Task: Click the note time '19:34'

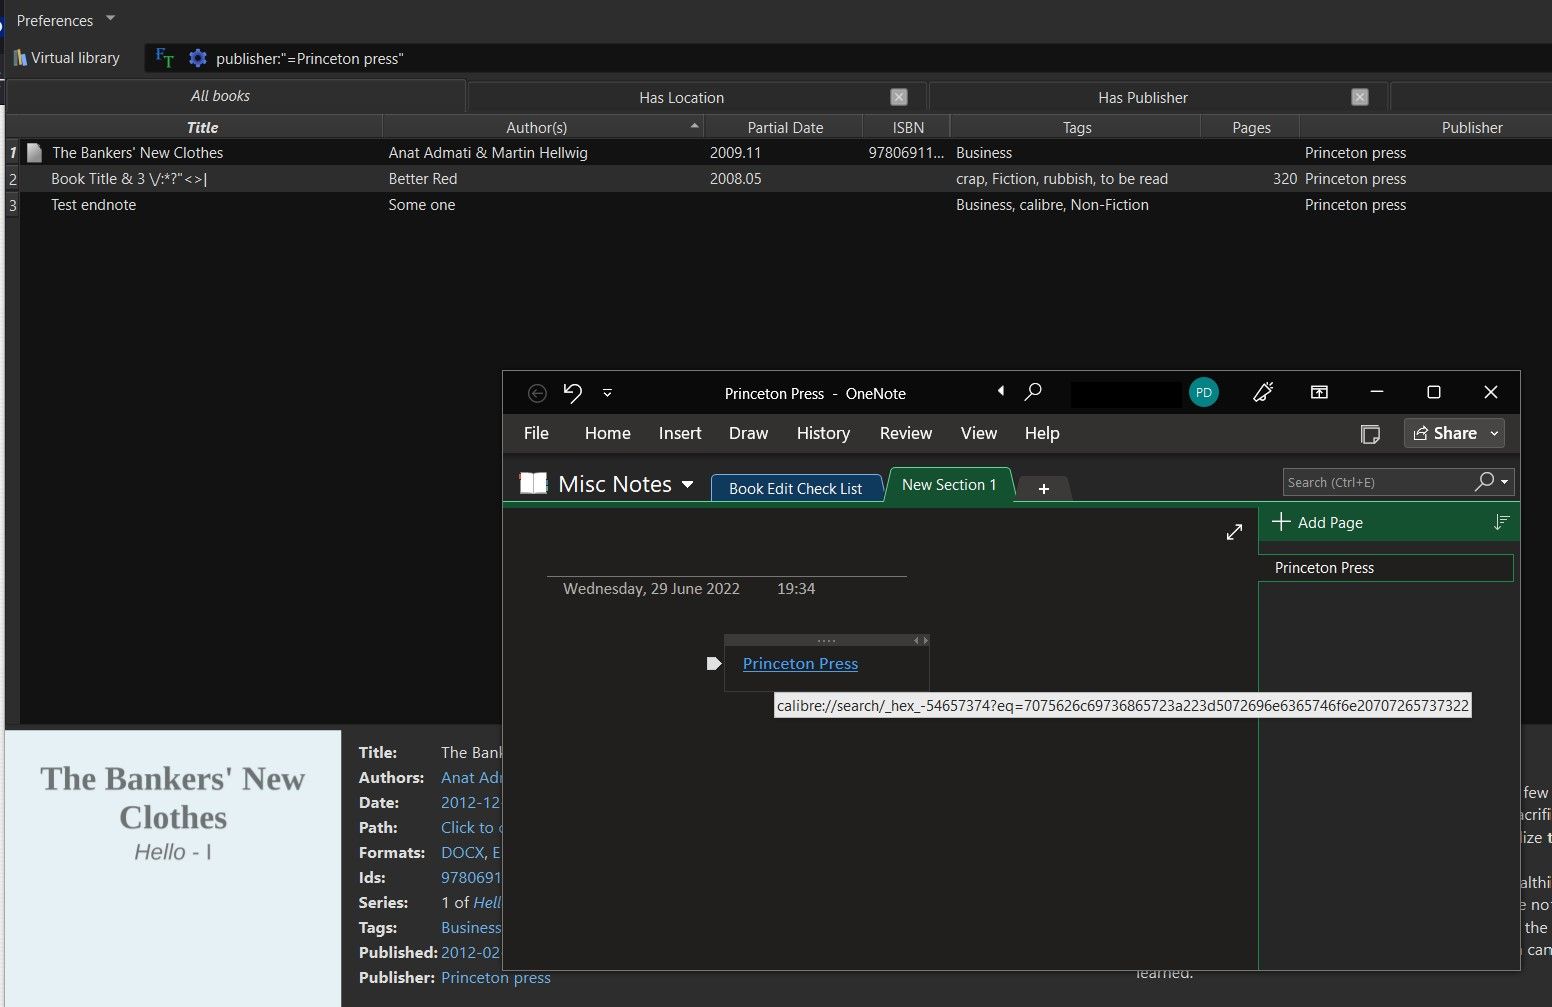Action: pyautogui.click(x=796, y=589)
